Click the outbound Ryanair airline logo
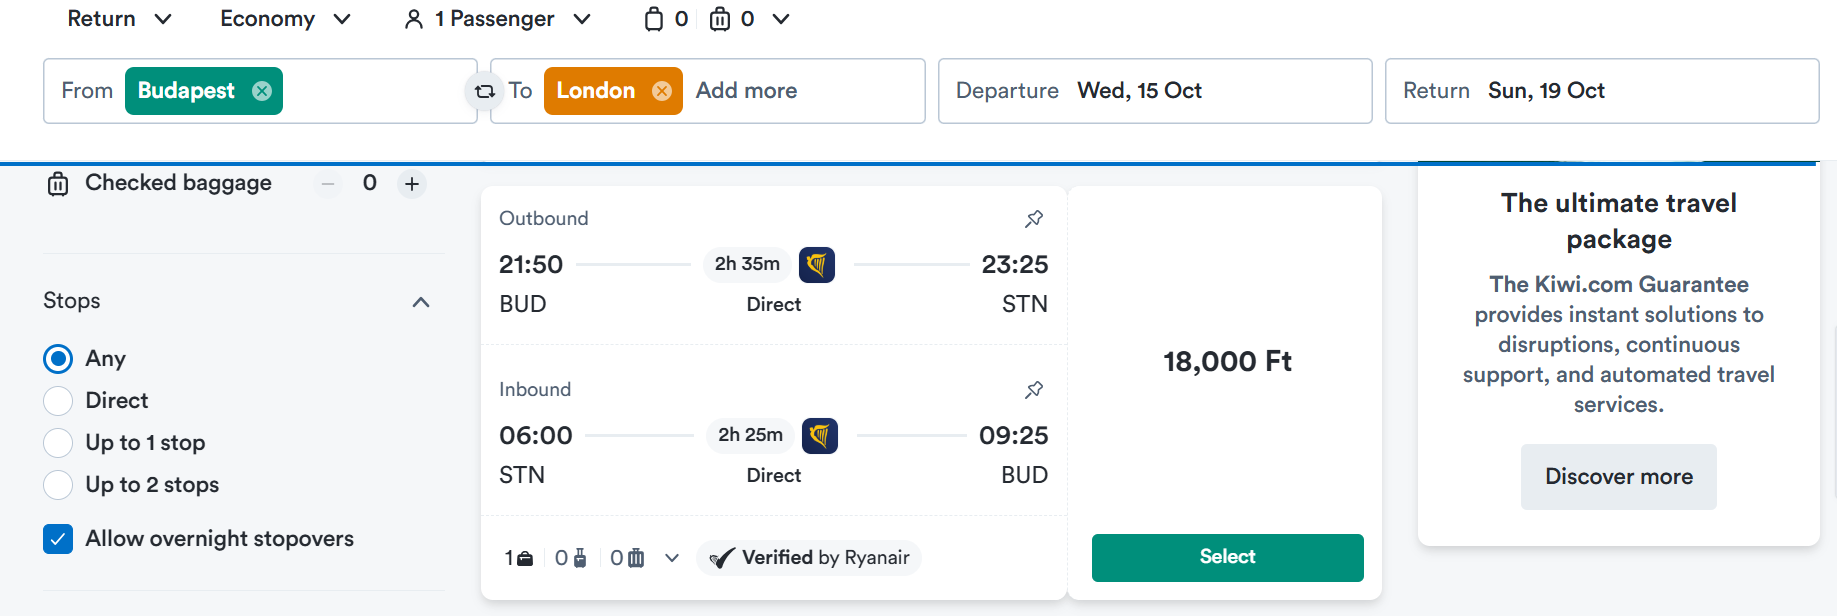This screenshot has height=616, width=1837. (x=817, y=265)
